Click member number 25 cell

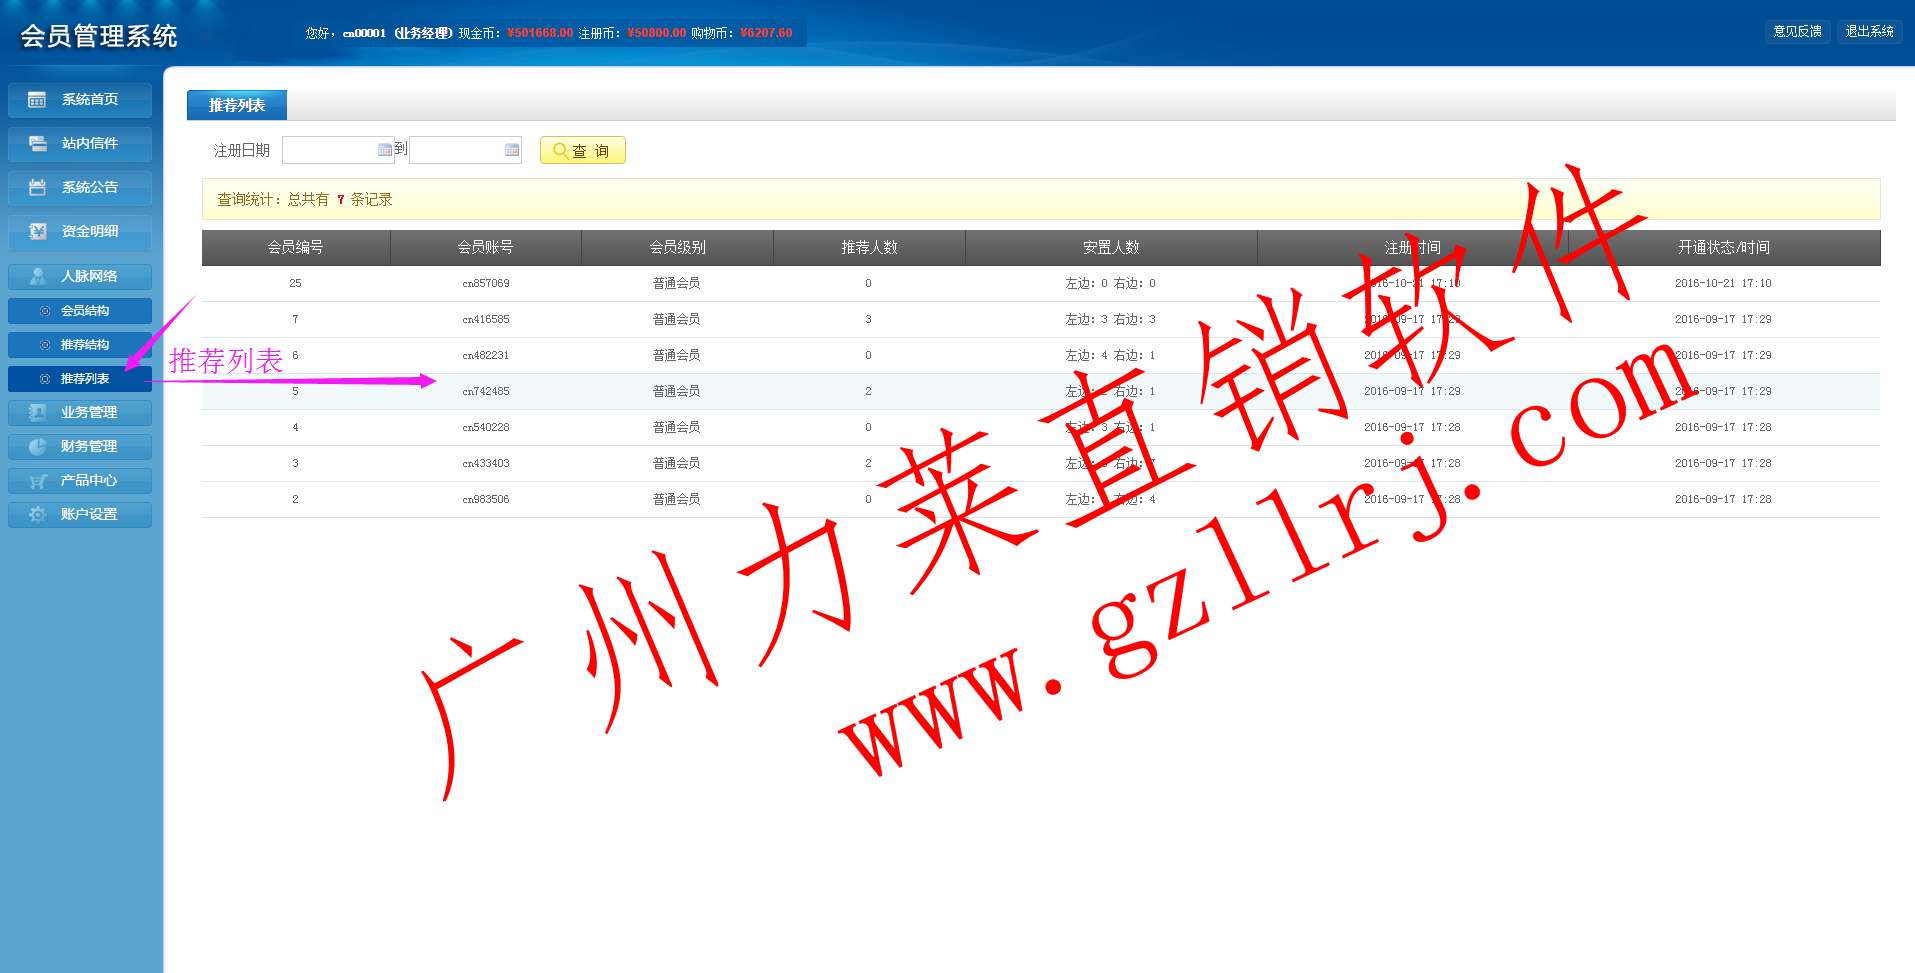295,284
